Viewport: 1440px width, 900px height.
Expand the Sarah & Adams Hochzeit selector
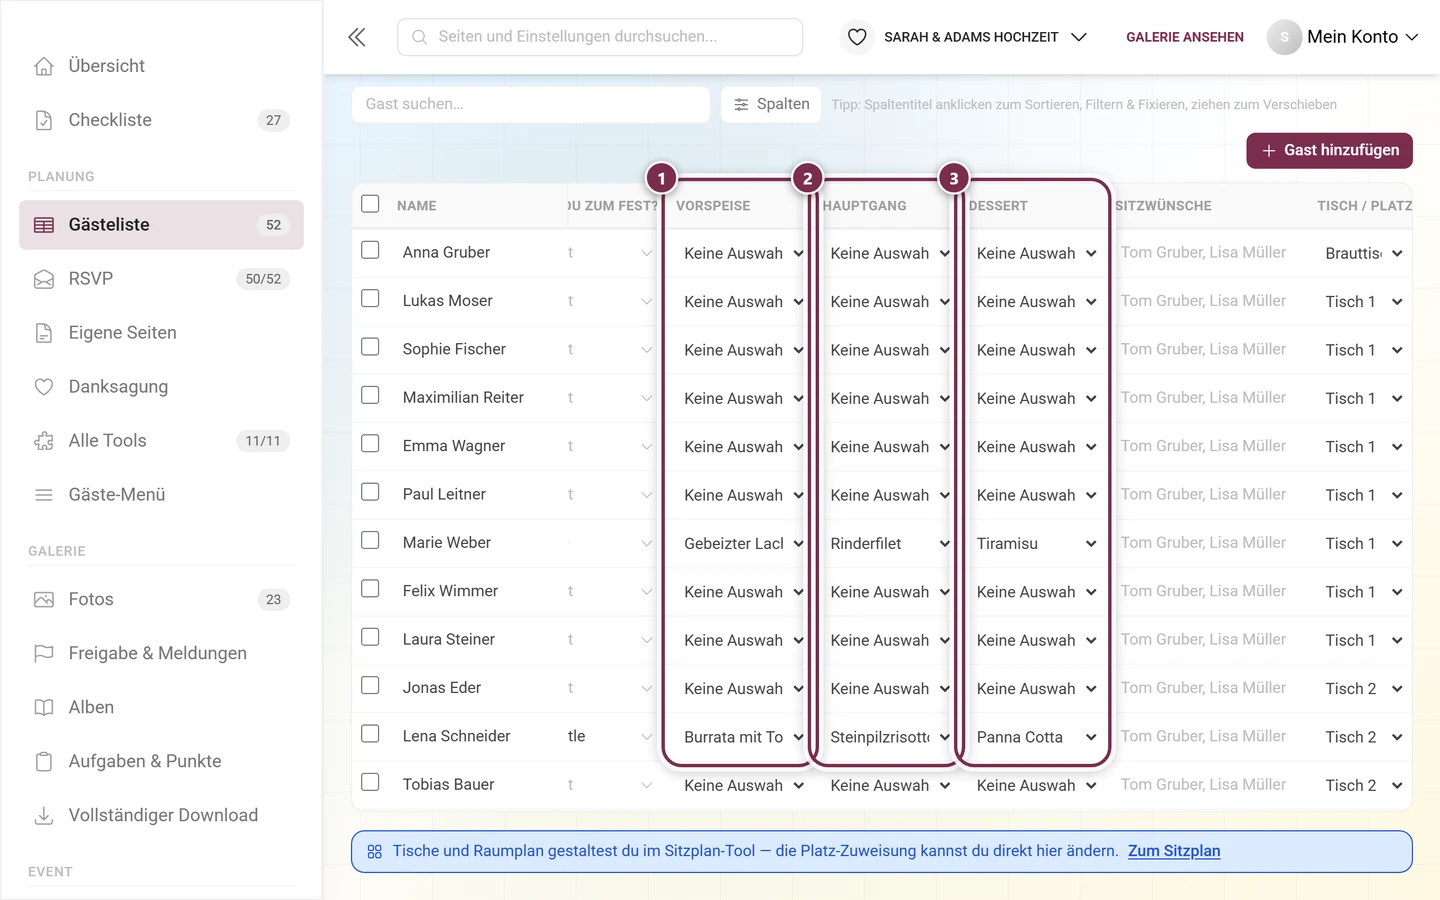tap(985, 37)
